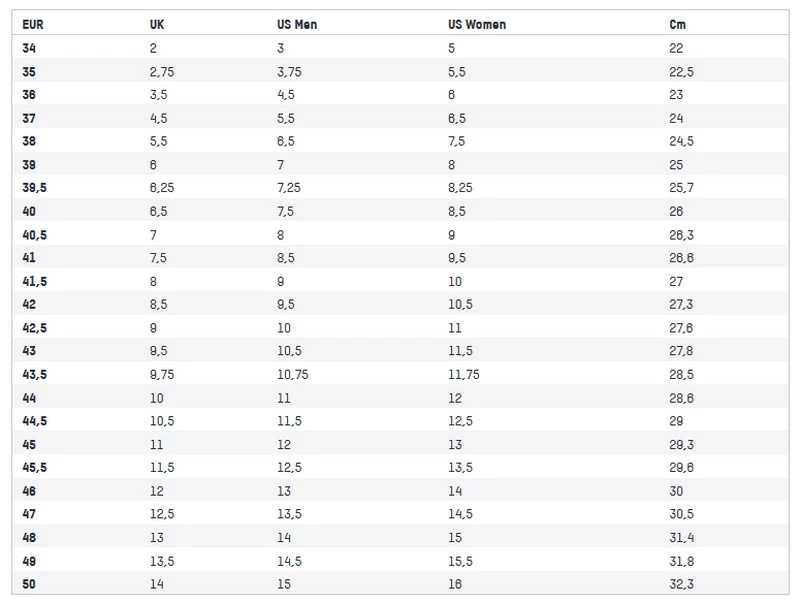This screenshot has height=602, width=800.
Task: Select EUR size 42 row label
Action: pos(28,305)
